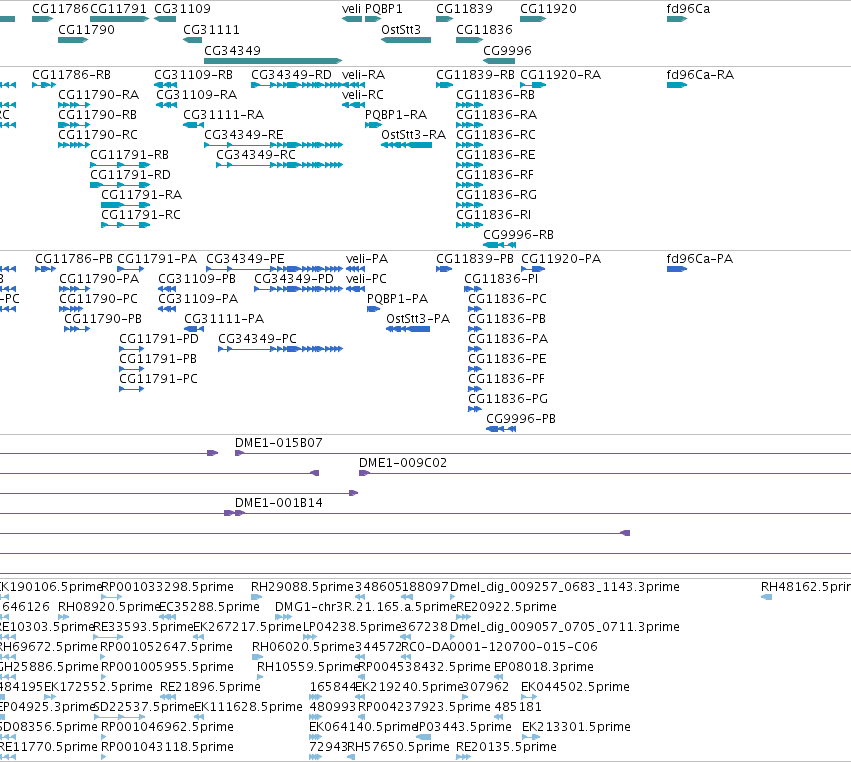Image resolution: width=851 pixels, height=762 pixels.
Task: Click the CG11790-PB protein label
Action: click(x=103, y=319)
